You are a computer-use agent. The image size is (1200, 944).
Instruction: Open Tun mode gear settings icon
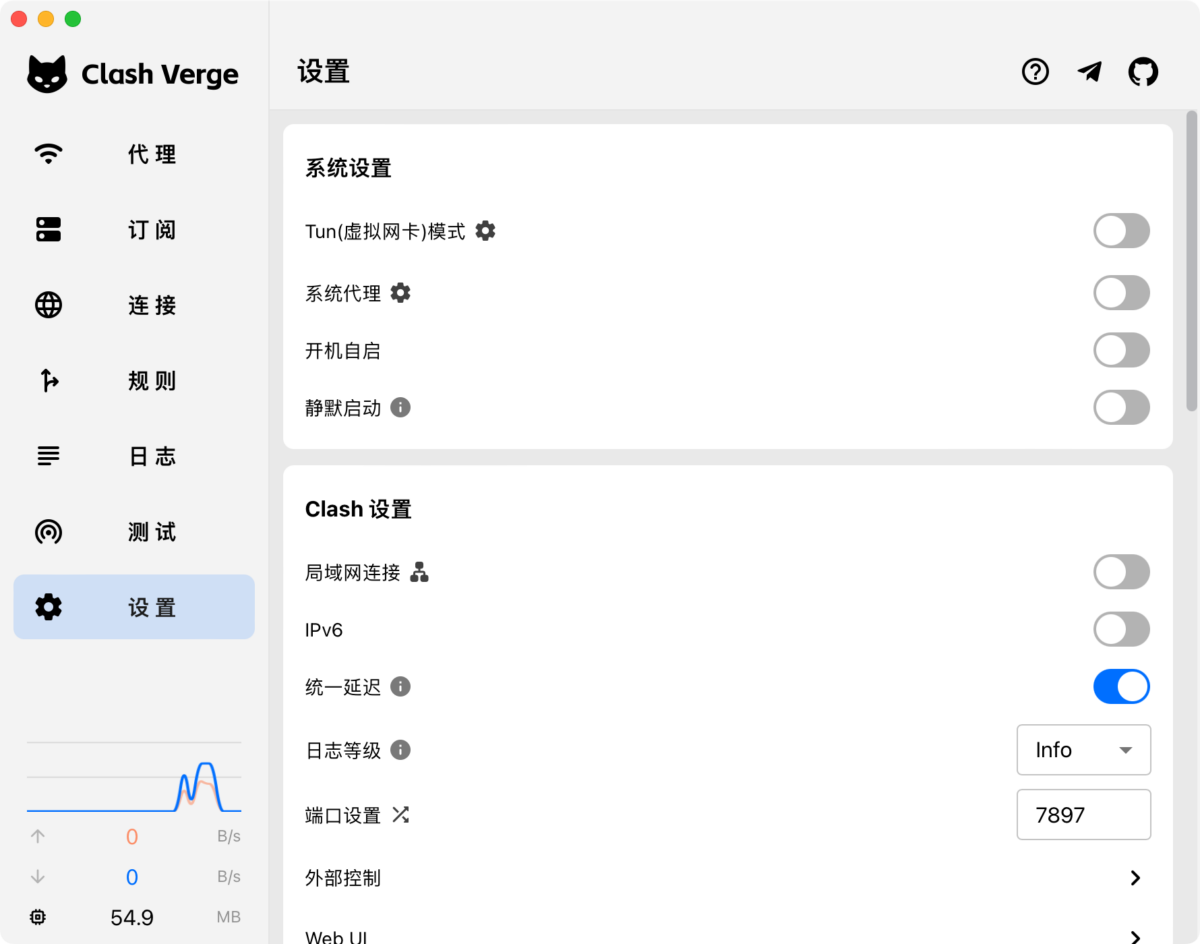[x=485, y=231]
